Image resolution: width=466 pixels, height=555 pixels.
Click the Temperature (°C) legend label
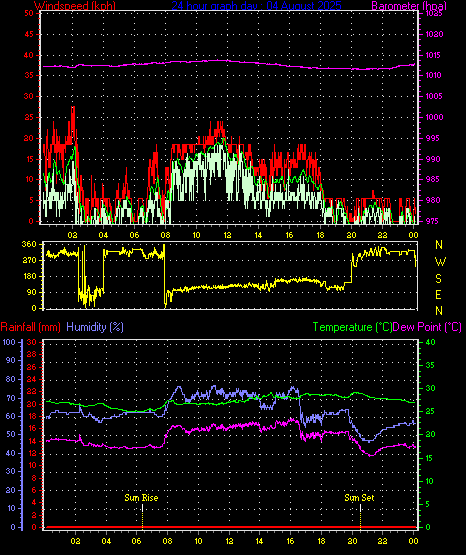(x=352, y=327)
